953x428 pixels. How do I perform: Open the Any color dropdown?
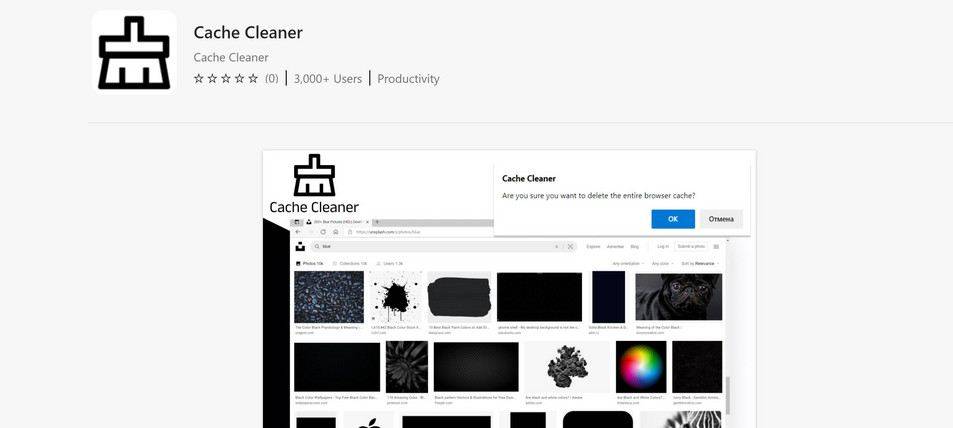pyautogui.click(x=662, y=264)
